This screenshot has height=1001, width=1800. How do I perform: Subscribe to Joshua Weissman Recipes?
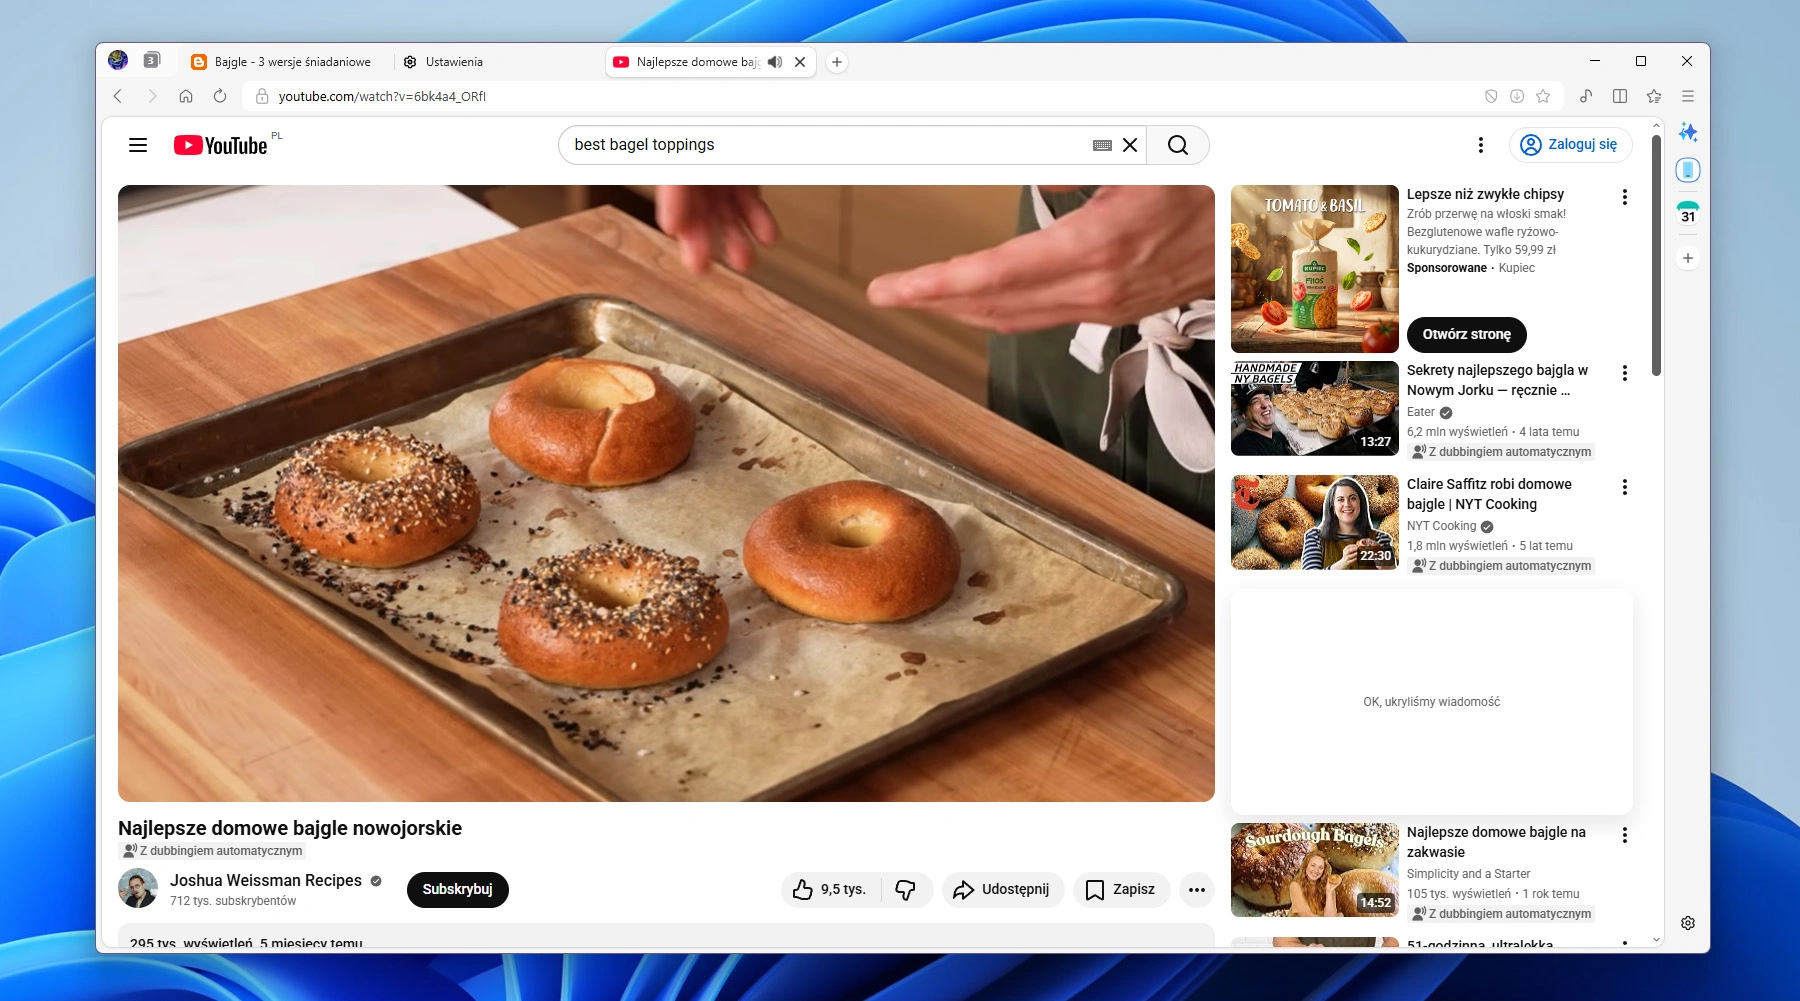(457, 890)
